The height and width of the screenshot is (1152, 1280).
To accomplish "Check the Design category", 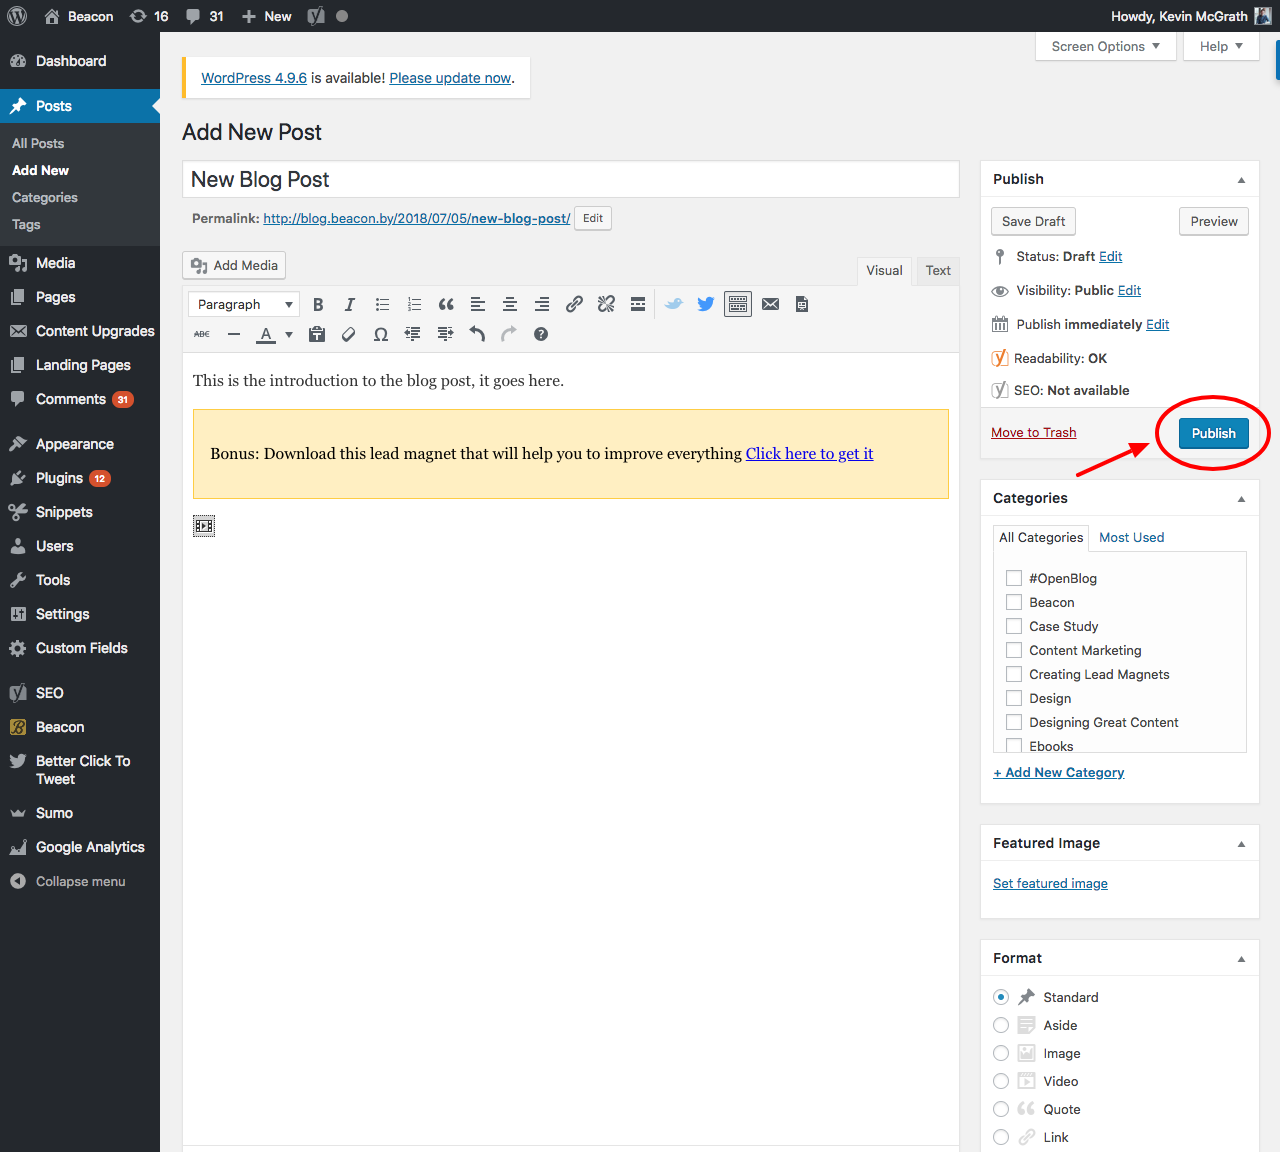I will [1014, 698].
